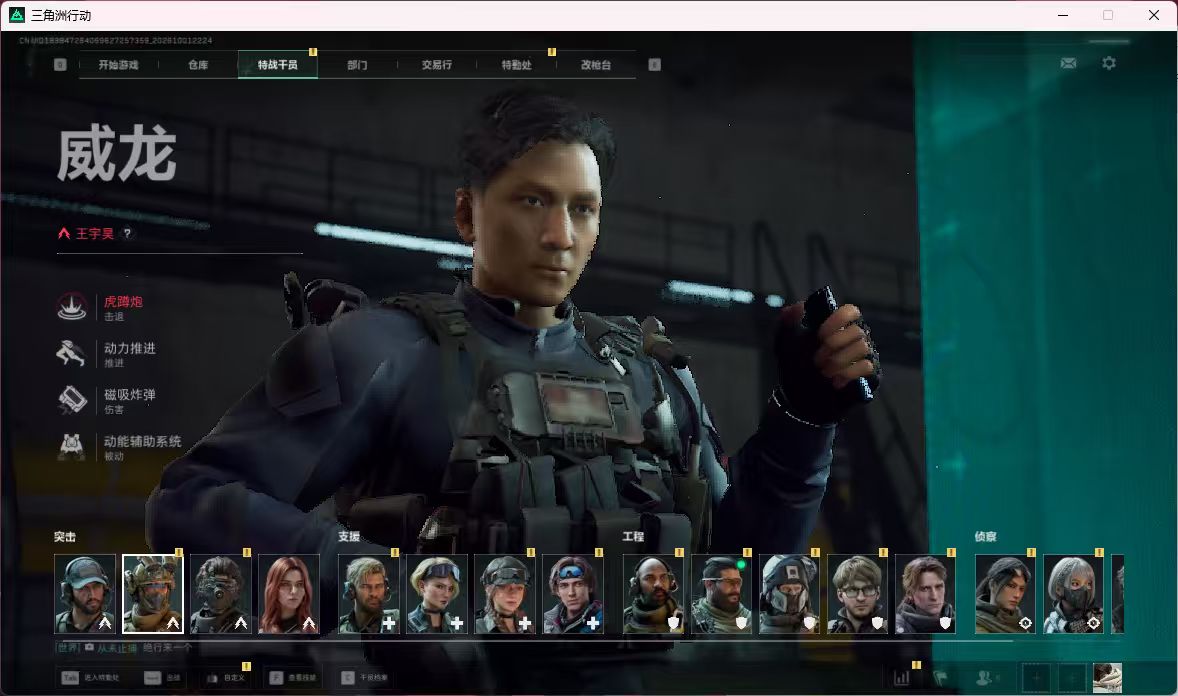Viewport: 1178px width, 696px height.
Task: Click the flag icon in bottom bar
Action: (940, 678)
